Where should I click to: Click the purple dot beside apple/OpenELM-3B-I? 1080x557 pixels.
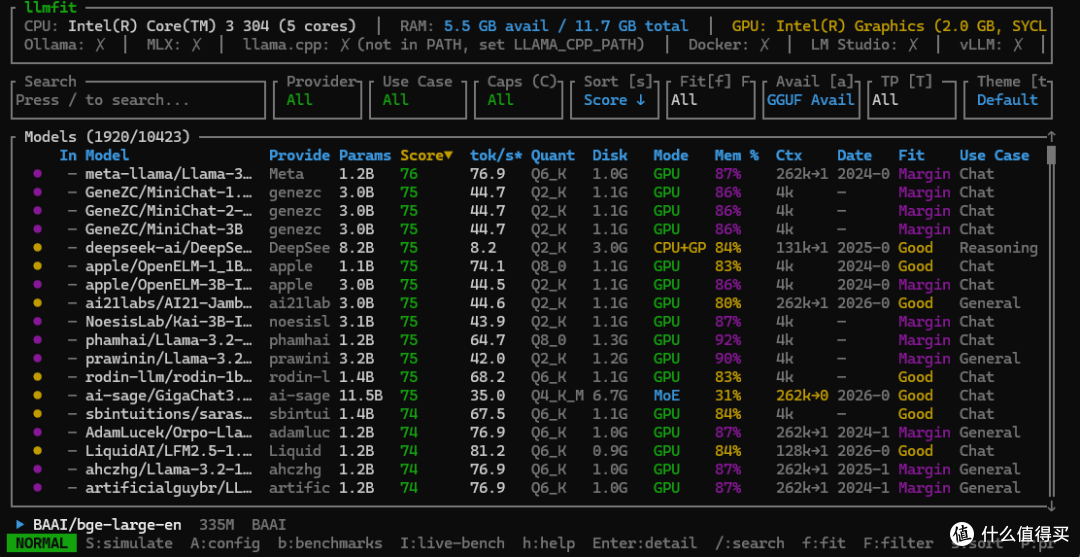pyautogui.click(x=38, y=285)
